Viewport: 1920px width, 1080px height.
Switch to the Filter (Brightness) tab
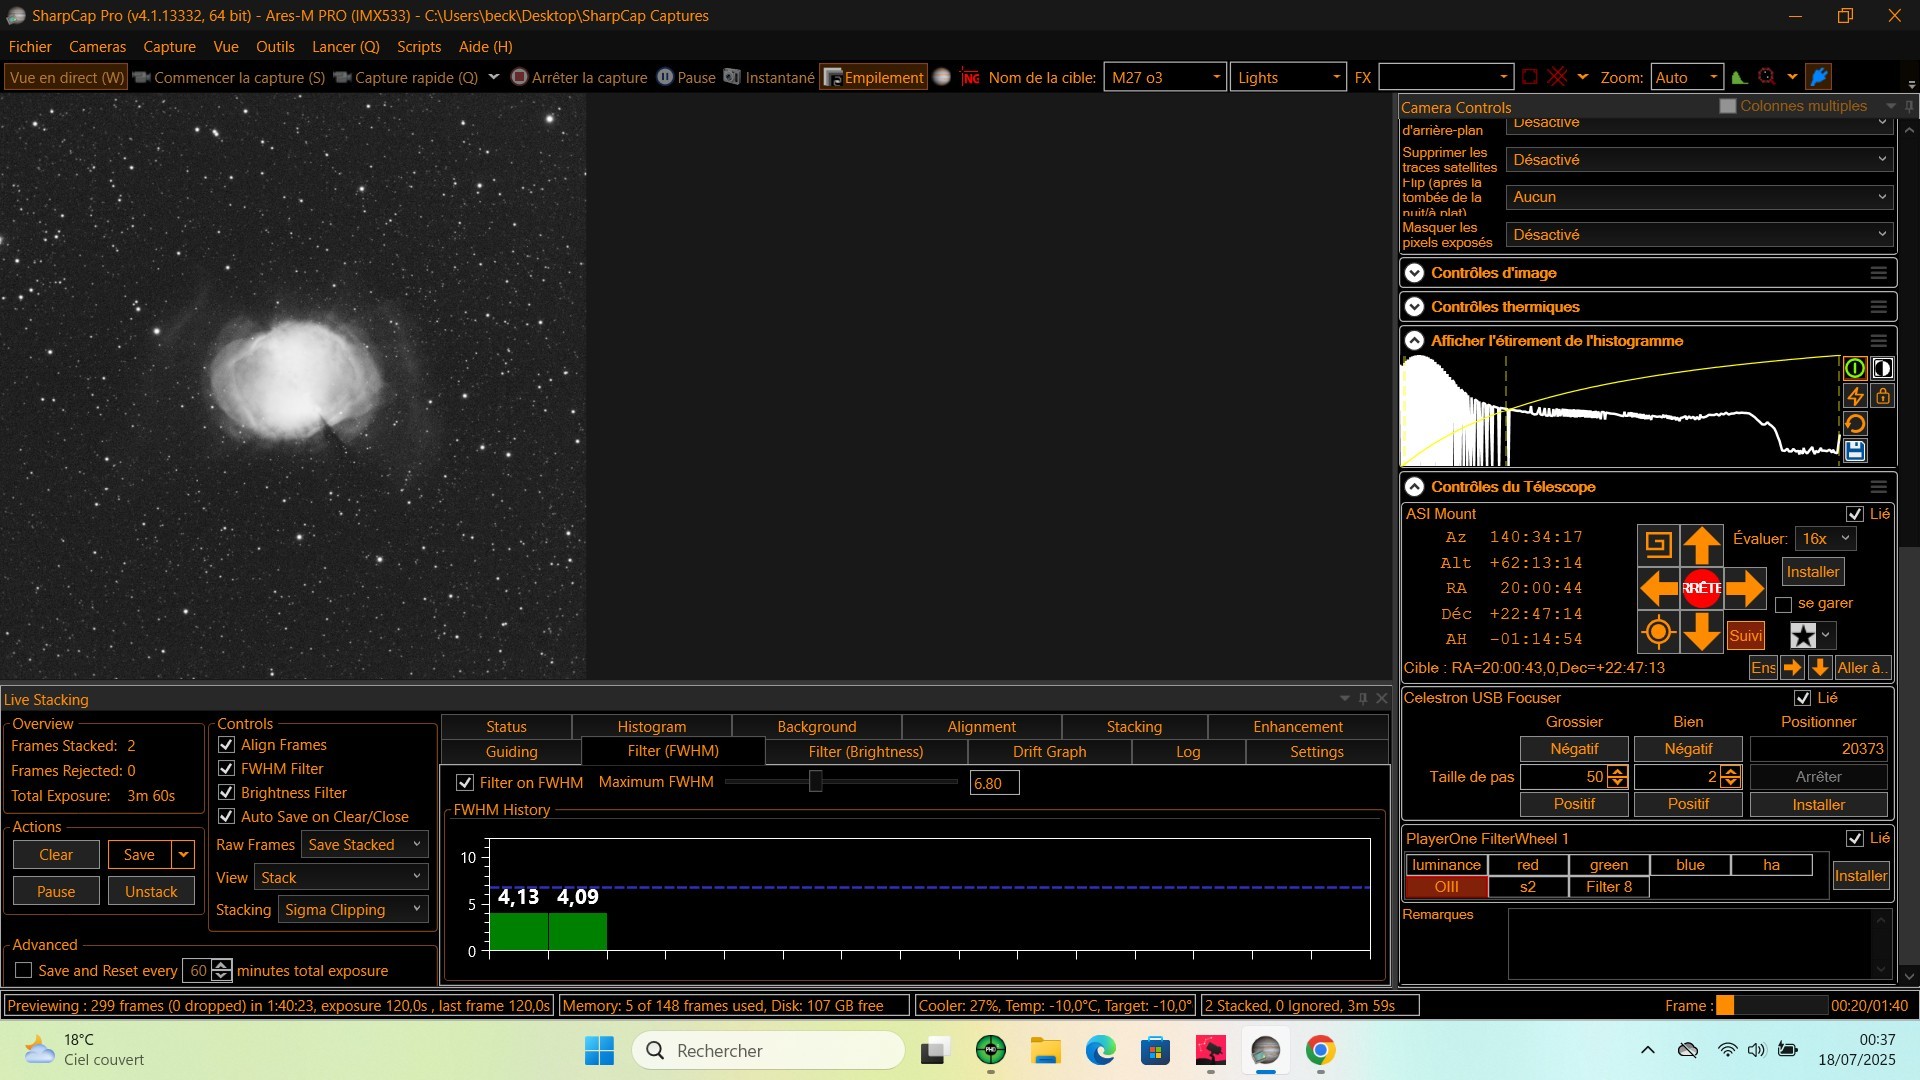pyautogui.click(x=866, y=752)
